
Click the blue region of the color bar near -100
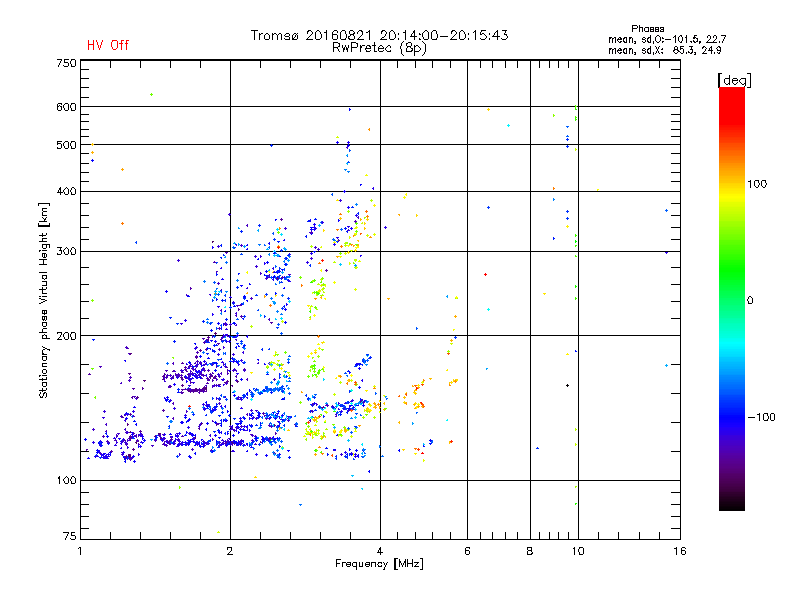732,417
